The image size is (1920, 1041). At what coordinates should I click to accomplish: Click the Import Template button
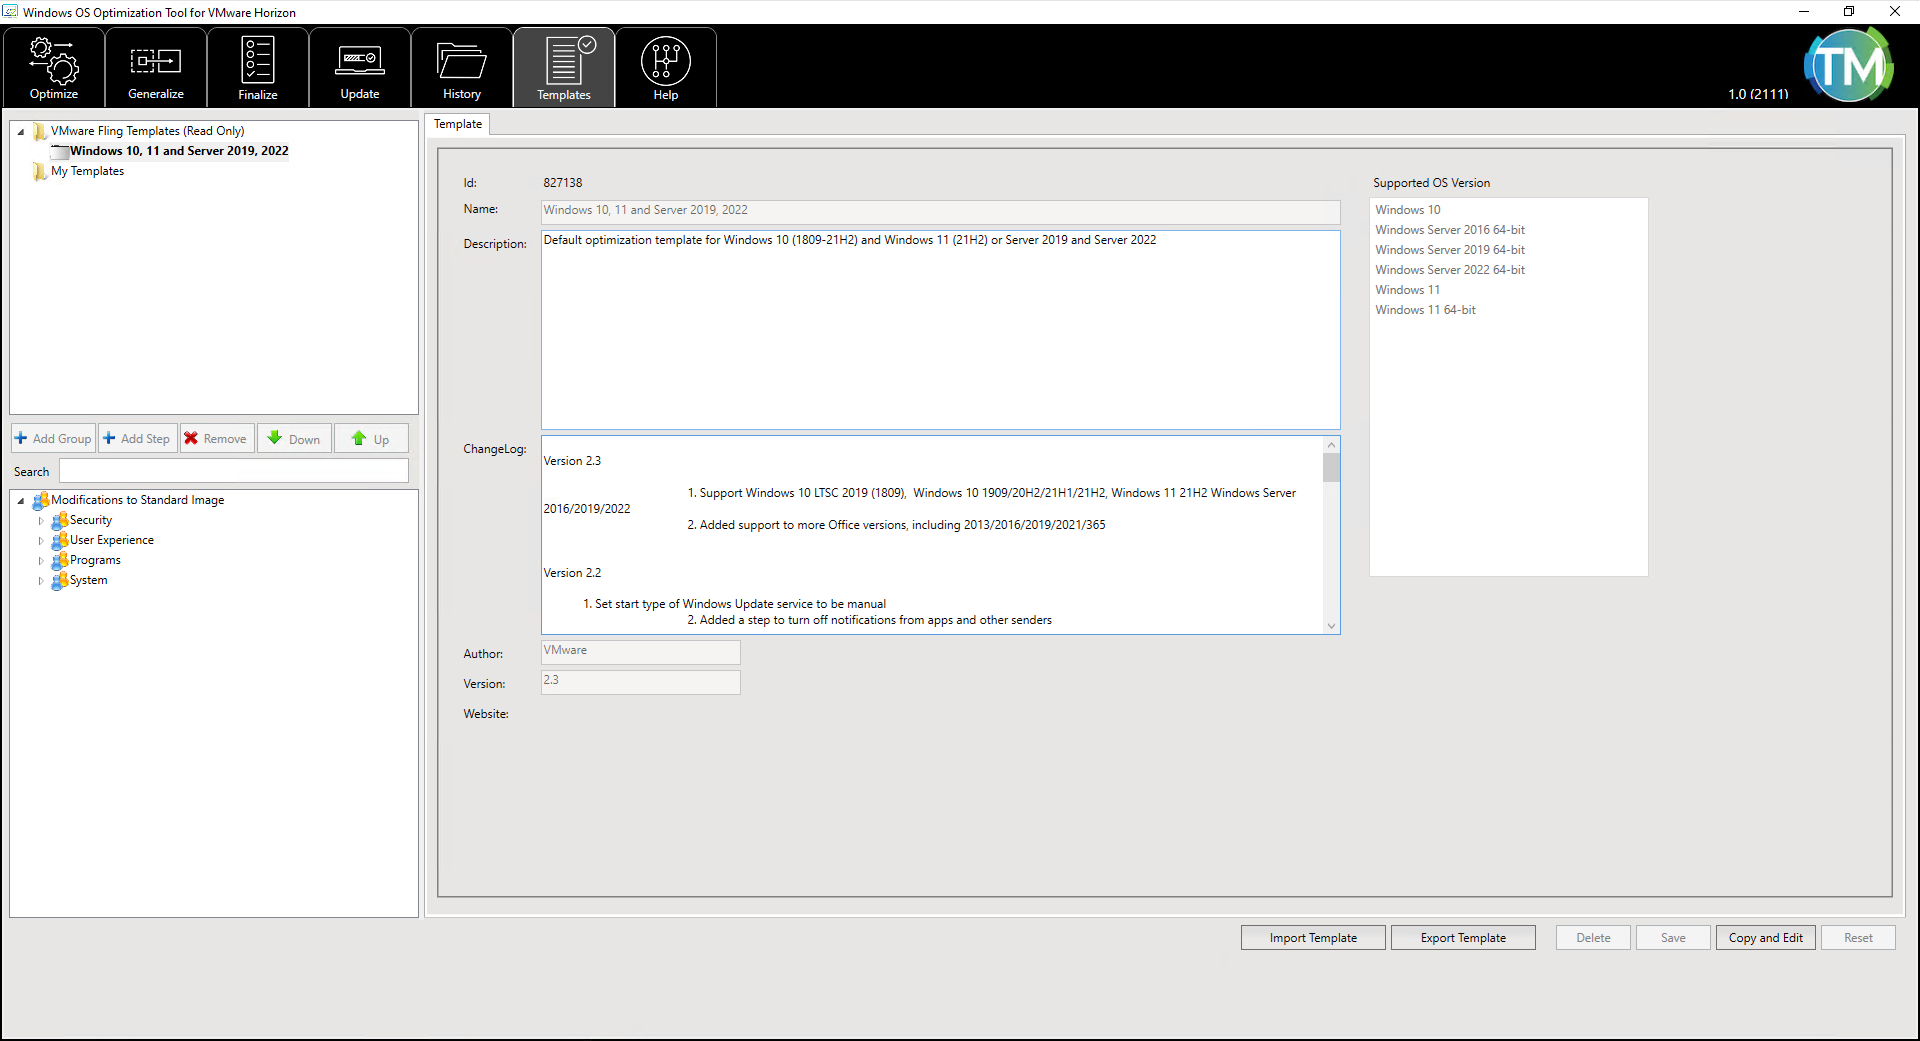pyautogui.click(x=1313, y=937)
